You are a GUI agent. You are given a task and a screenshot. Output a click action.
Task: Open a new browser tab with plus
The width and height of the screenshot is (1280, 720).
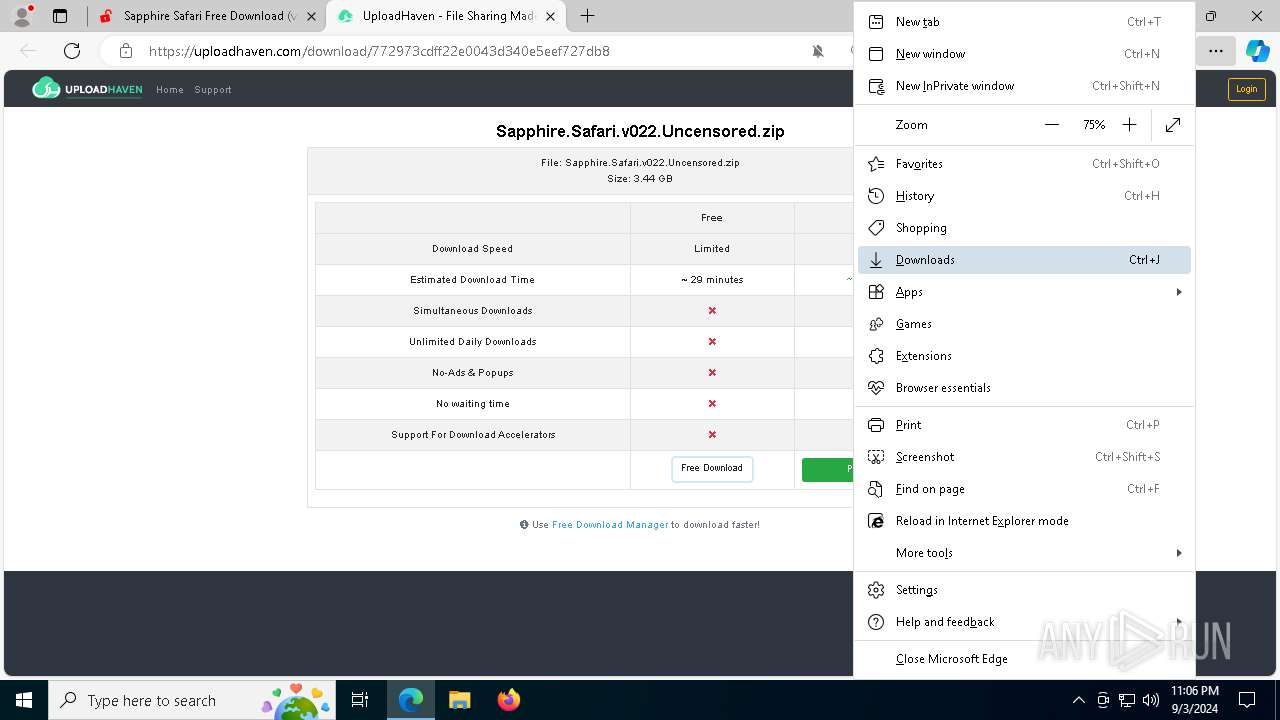coord(588,16)
